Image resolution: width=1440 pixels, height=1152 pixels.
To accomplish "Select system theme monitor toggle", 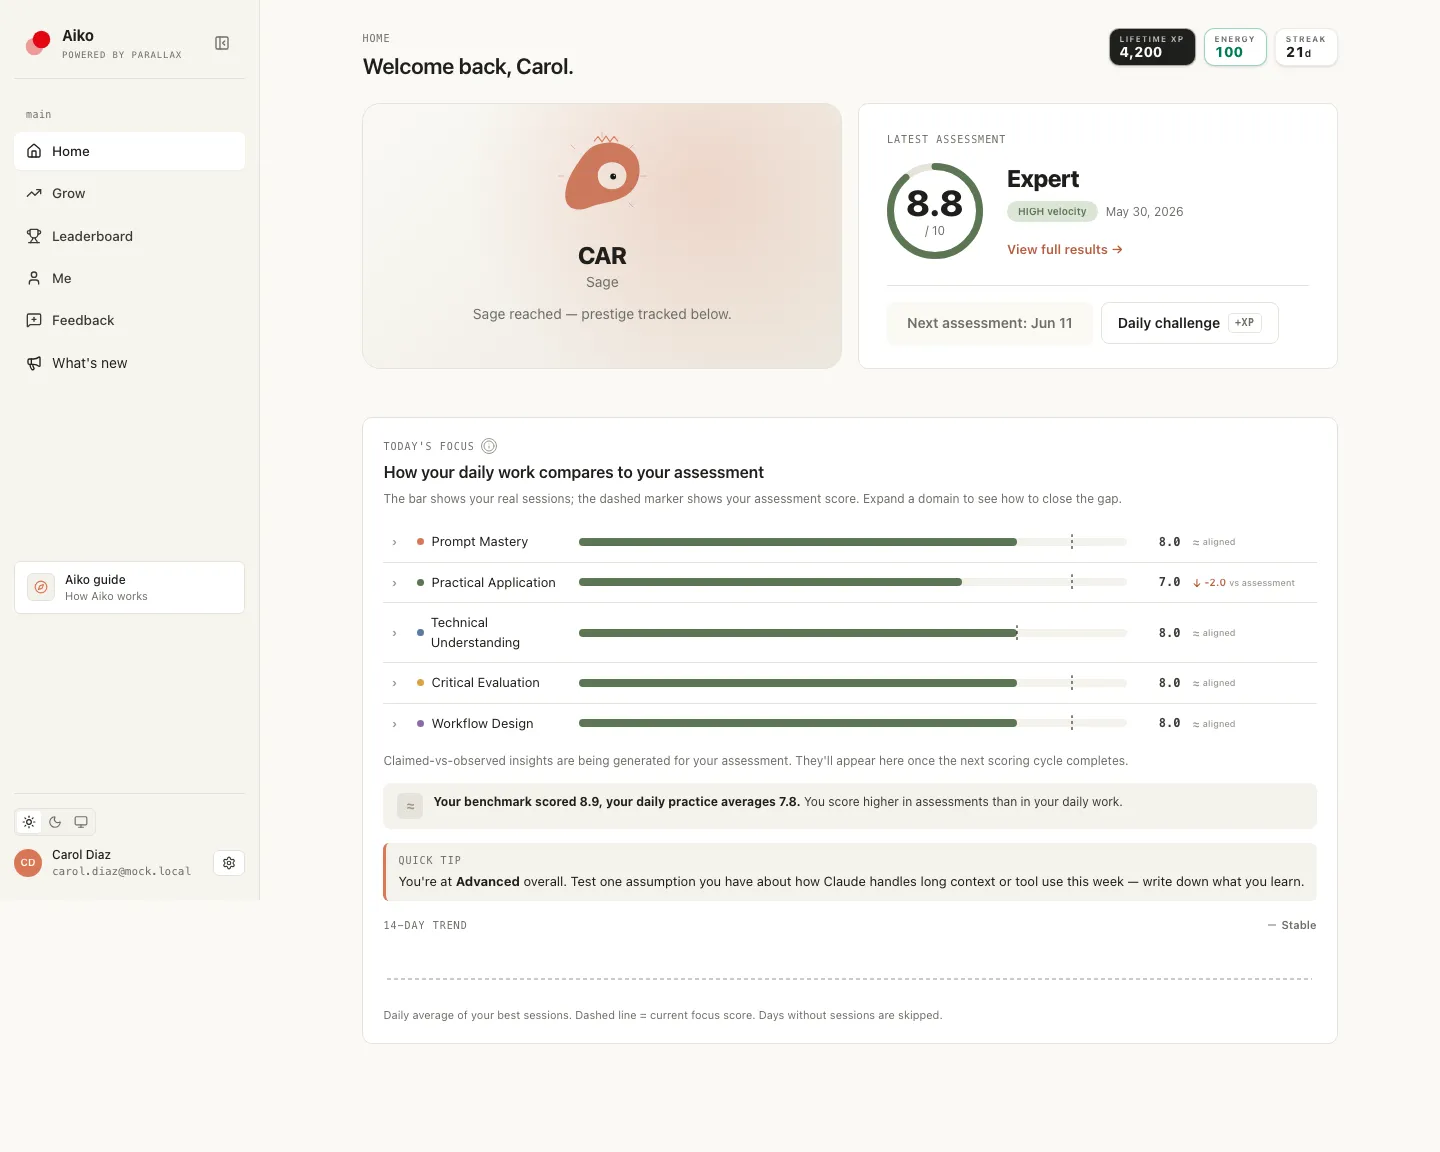I will (x=81, y=822).
